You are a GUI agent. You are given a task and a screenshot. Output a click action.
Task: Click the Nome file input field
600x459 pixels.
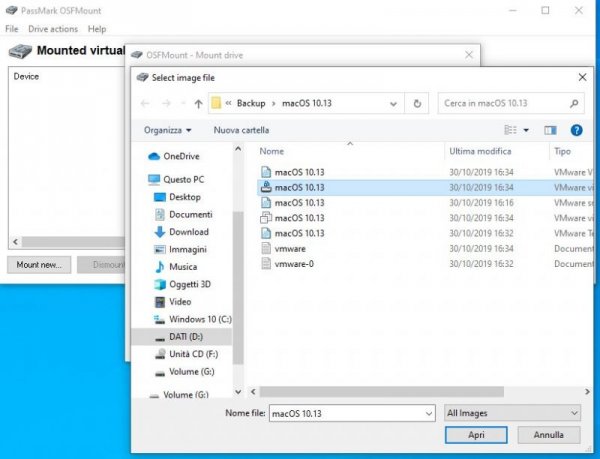(352, 413)
